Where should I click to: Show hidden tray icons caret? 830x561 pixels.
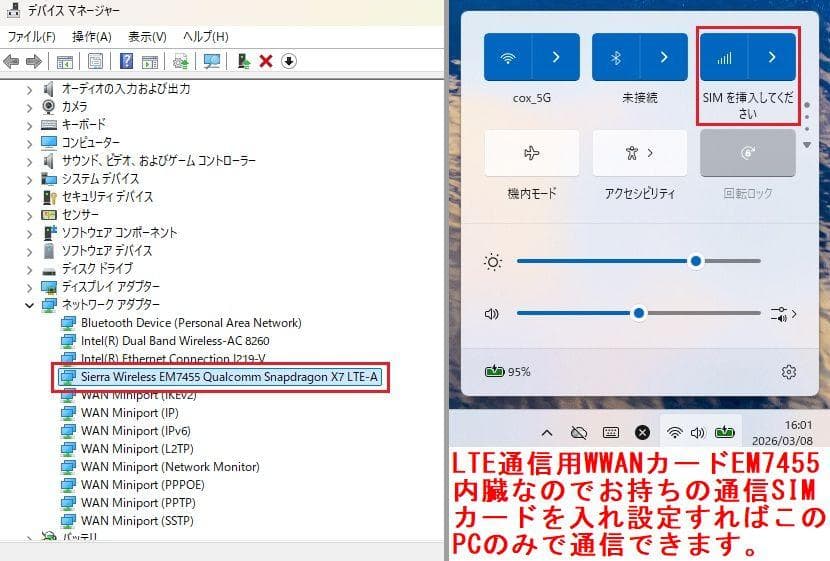pyautogui.click(x=547, y=433)
